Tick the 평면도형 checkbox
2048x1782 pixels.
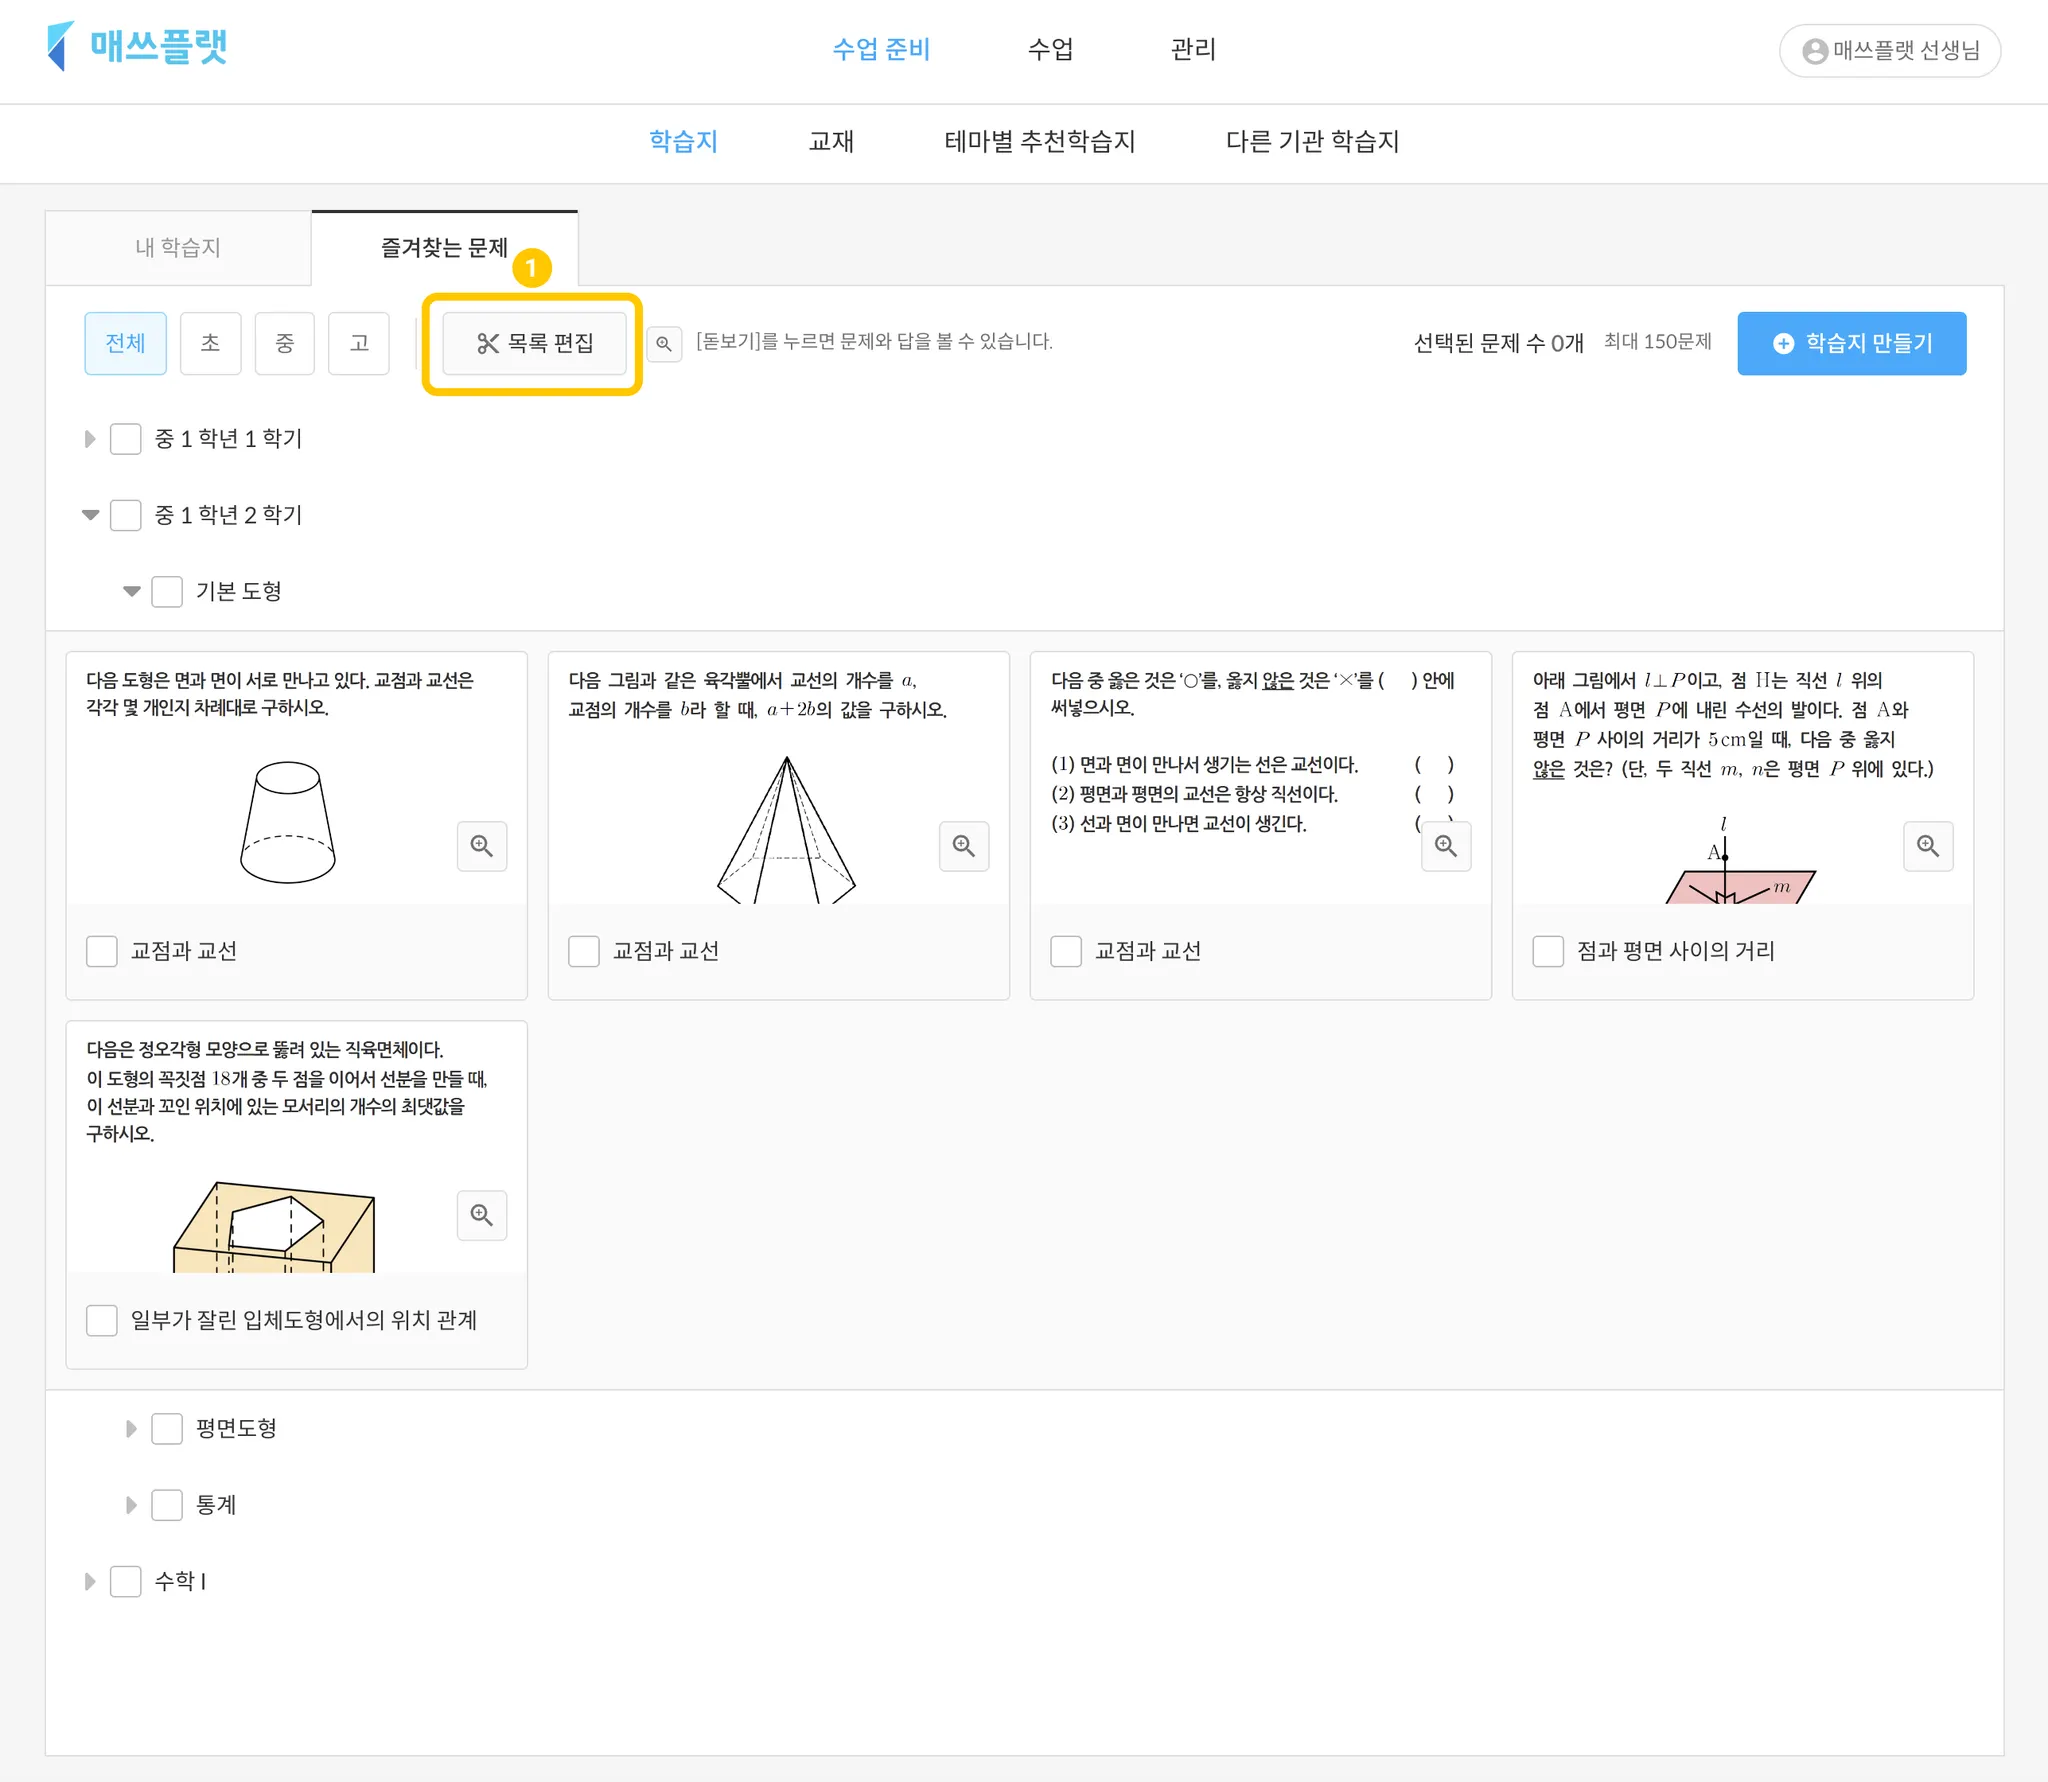coord(167,1428)
